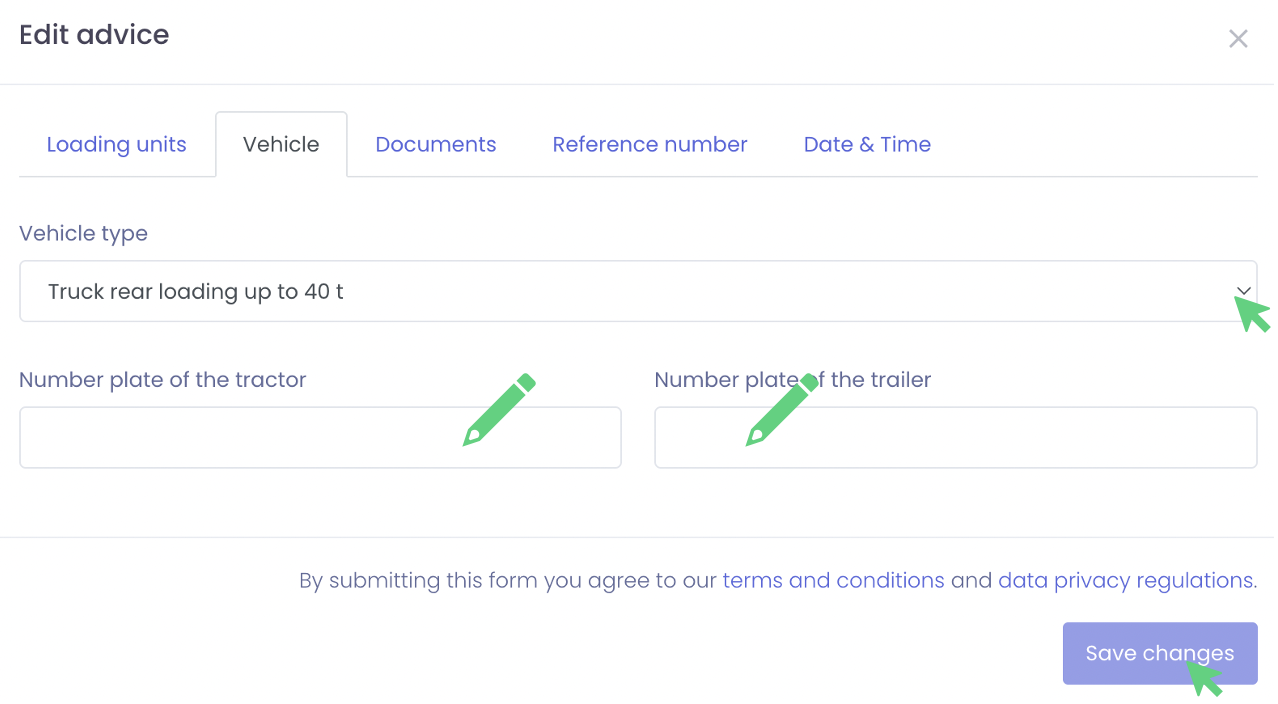Open the terms and conditions link
Screen dimensions: 1278x704
point(833,580)
